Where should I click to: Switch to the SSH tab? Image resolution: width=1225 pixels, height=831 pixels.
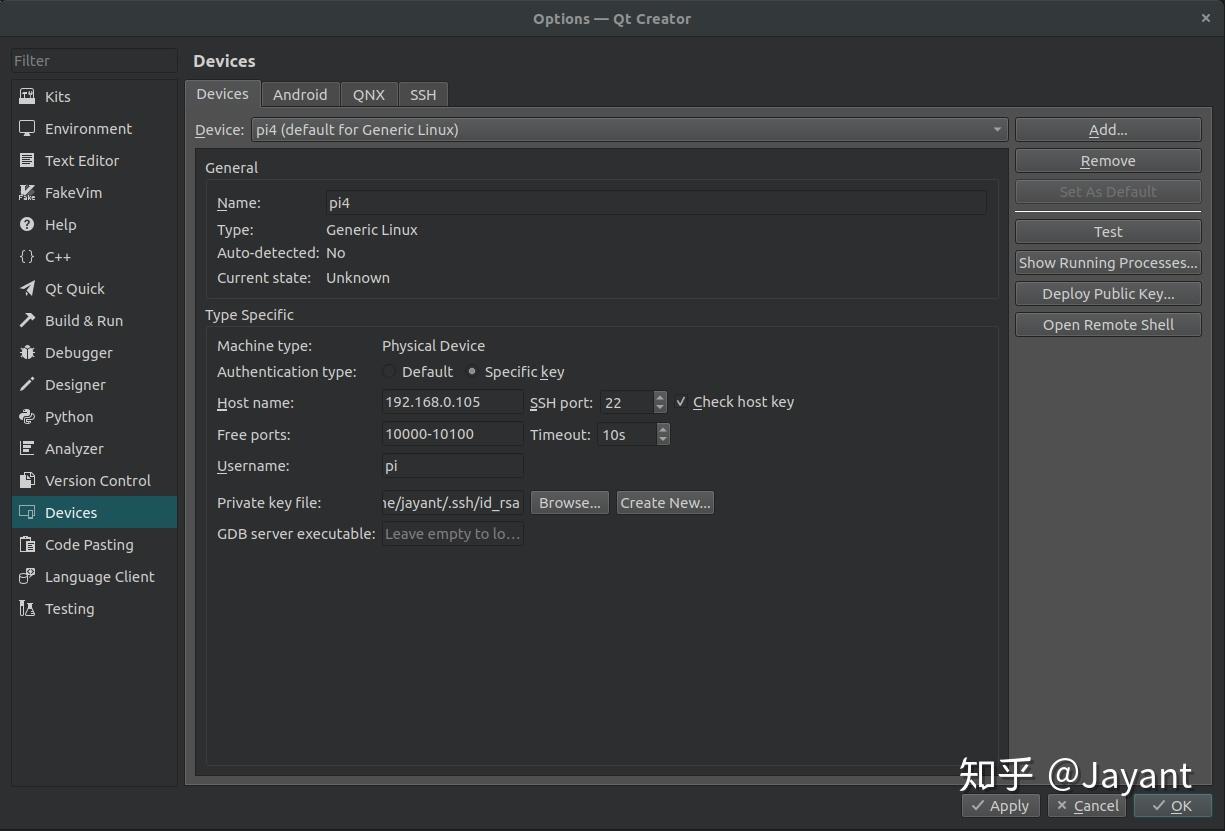[423, 94]
